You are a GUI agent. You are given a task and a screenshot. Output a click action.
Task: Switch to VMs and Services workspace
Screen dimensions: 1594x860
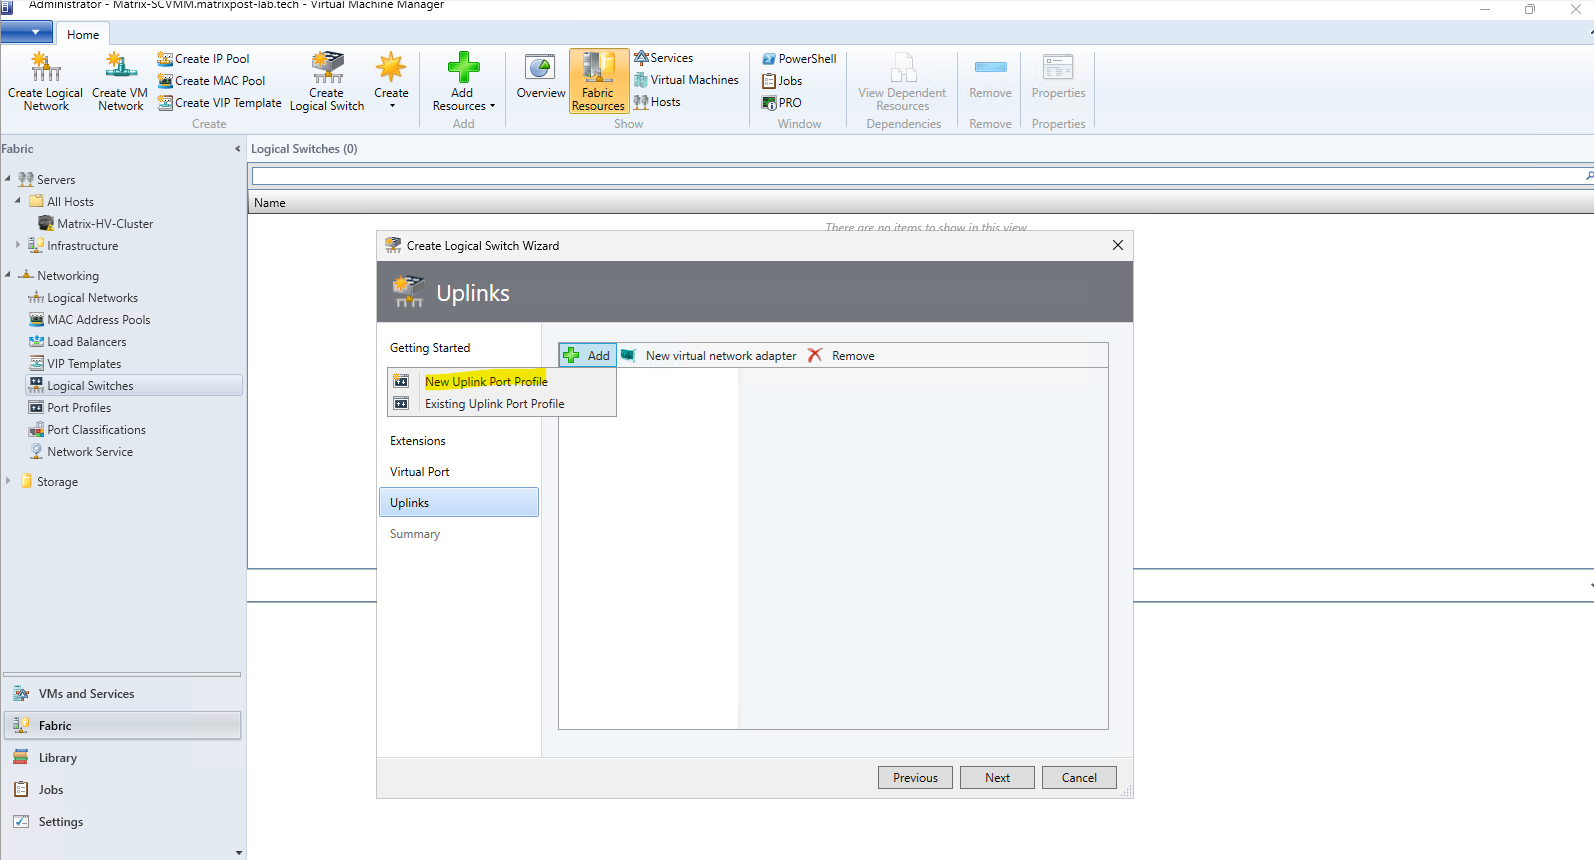[x=122, y=694]
